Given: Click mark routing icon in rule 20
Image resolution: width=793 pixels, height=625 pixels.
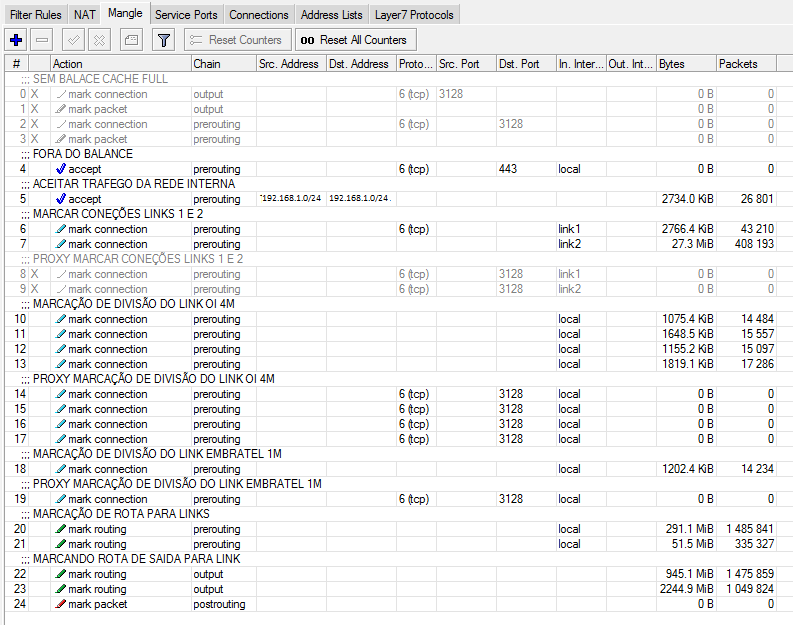Looking at the screenshot, I should click(61, 529).
